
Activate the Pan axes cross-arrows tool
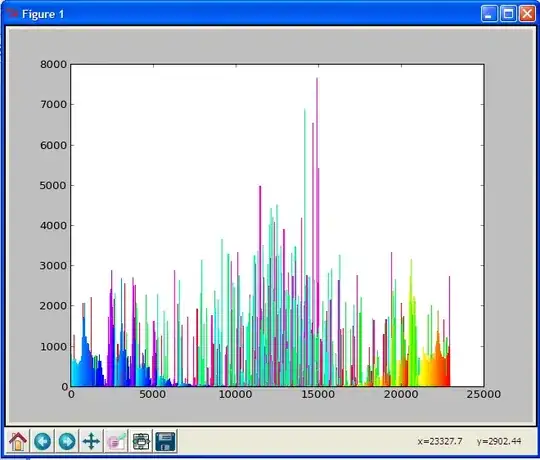[x=91, y=441]
